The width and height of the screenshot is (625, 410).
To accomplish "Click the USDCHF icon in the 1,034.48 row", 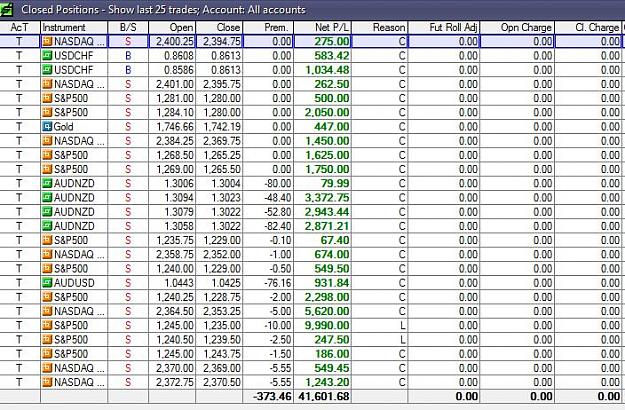I will (x=47, y=70).
